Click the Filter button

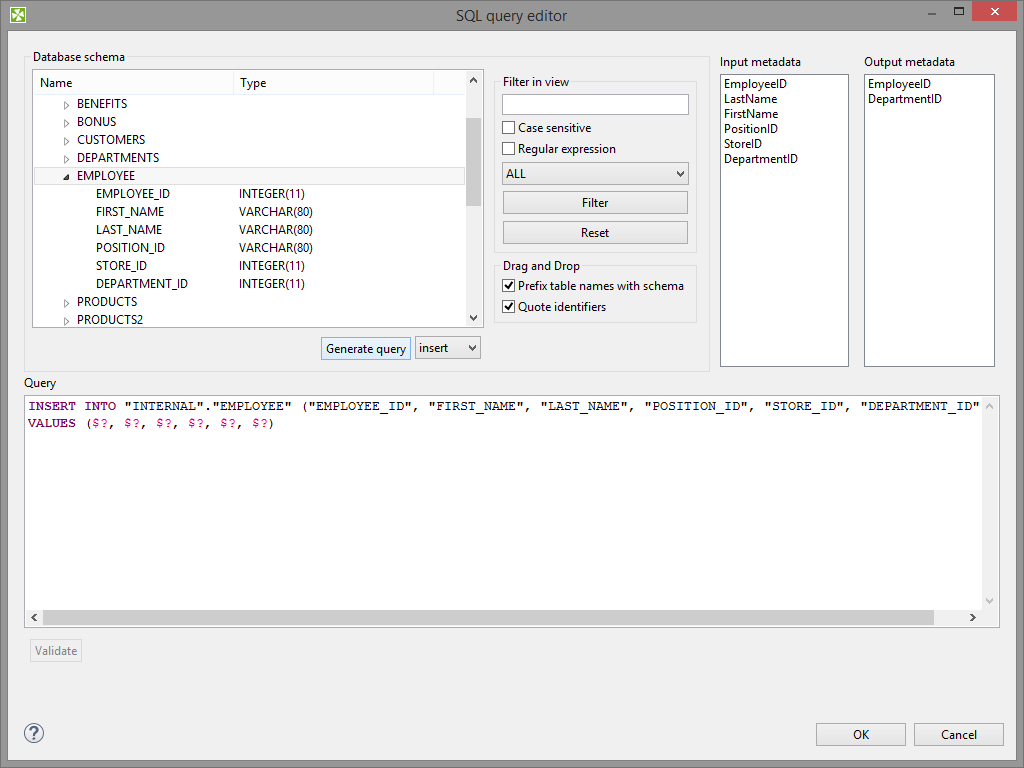(x=595, y=203)
